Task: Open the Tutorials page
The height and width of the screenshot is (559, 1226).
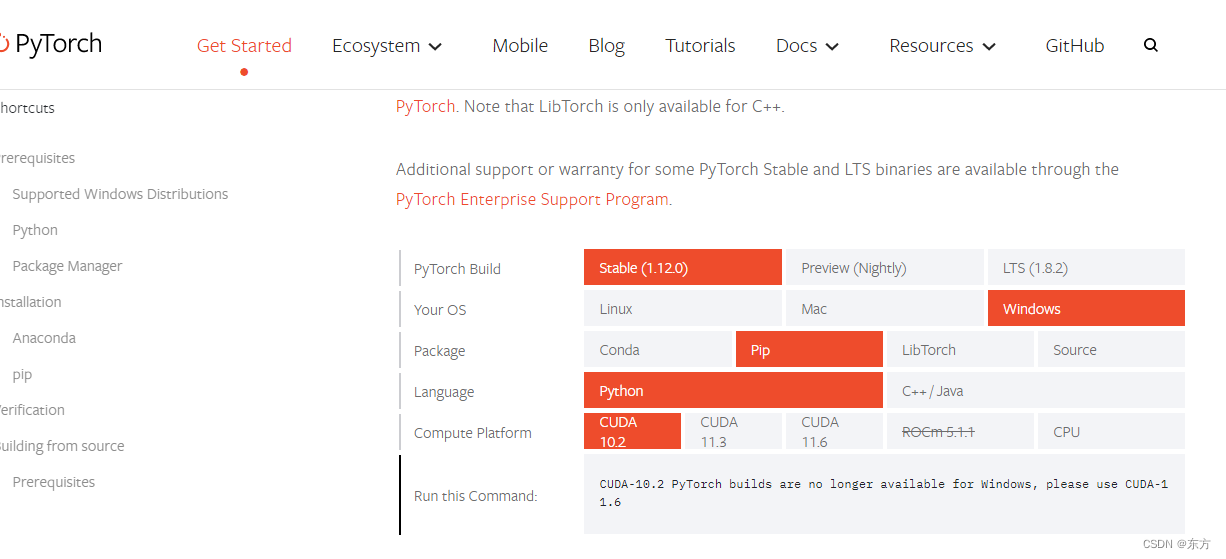Action: click(x=700, y=45)
